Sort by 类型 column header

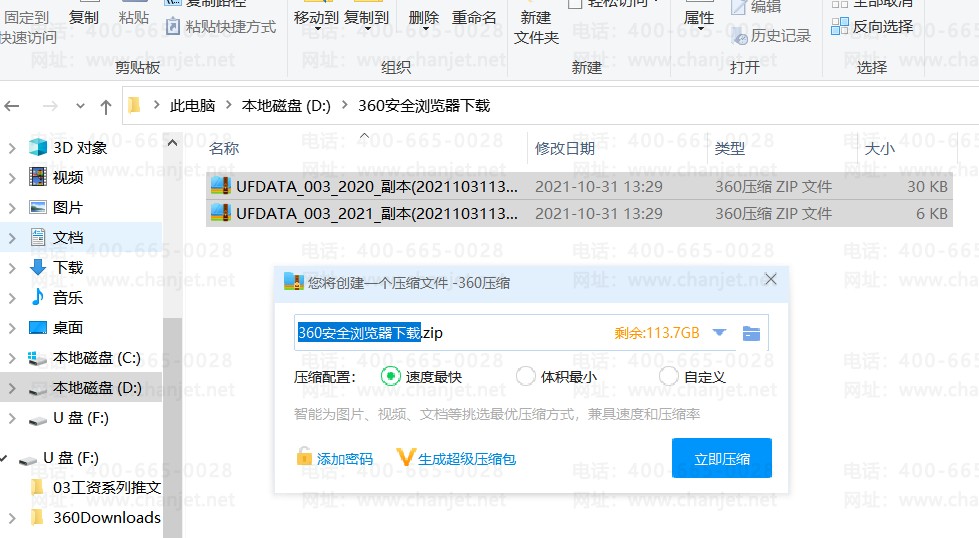click(729, 148)
